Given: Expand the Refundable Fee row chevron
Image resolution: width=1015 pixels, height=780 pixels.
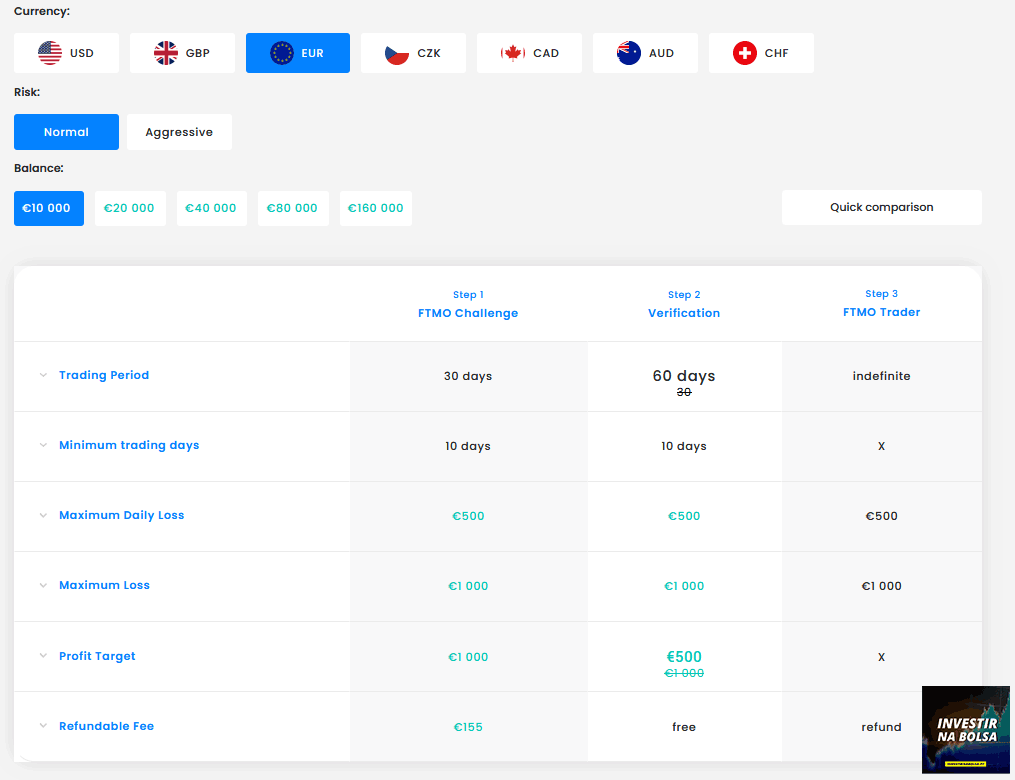Looking at the screenshot, I should [x=43, y=726].
